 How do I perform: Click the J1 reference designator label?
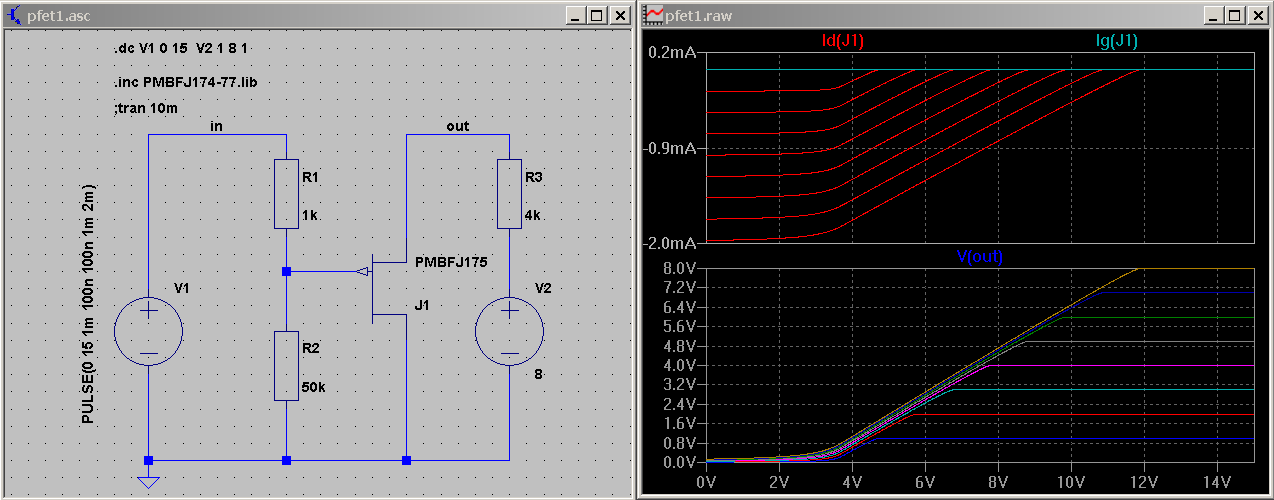422,306
